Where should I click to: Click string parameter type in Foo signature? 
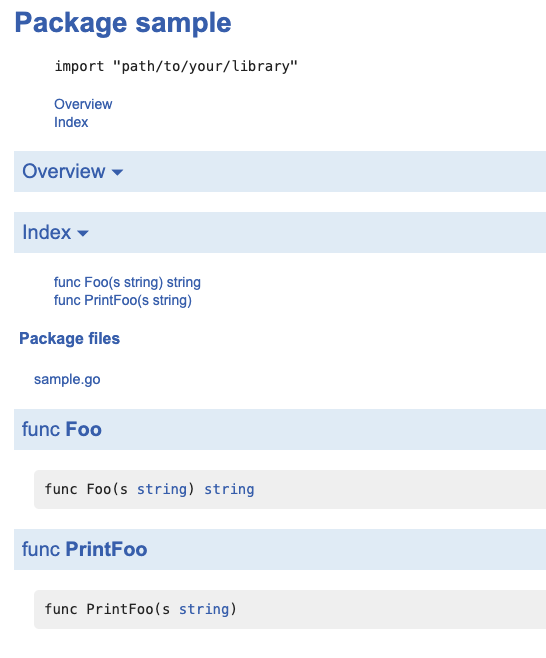(x=162, y=489)
